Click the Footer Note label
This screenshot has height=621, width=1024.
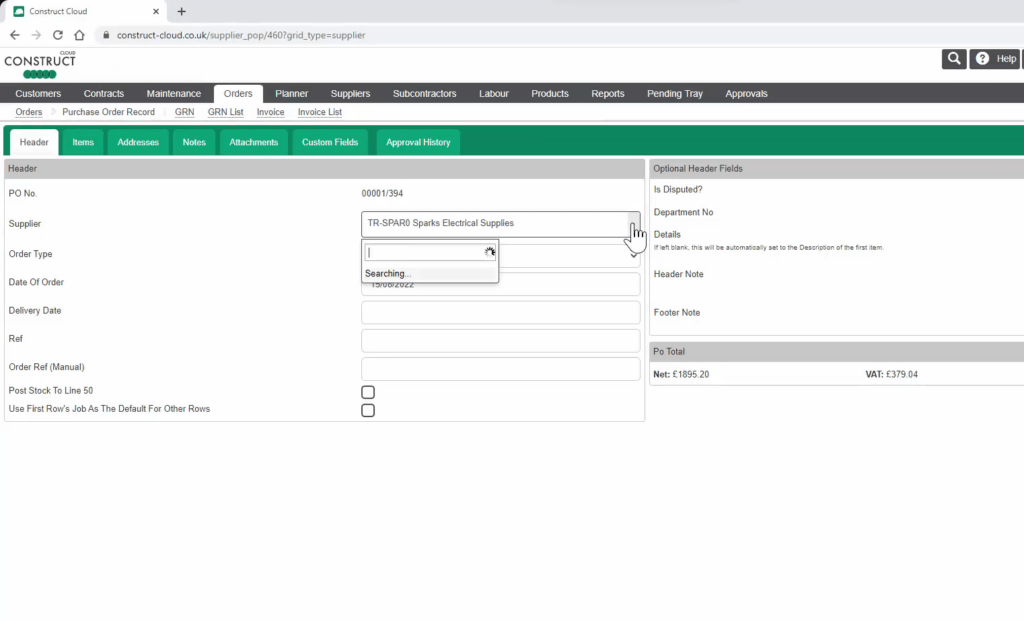point(677,313)
